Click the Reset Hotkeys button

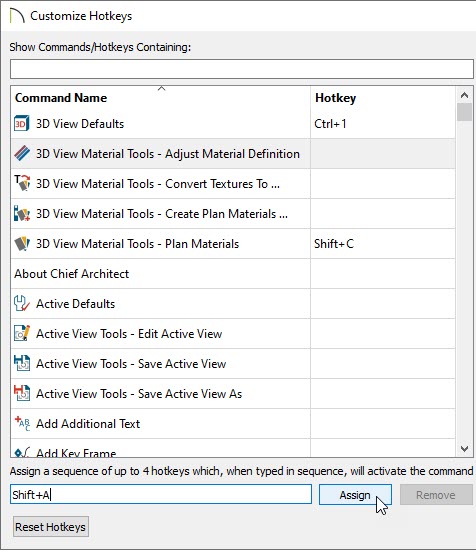[51, 526]
